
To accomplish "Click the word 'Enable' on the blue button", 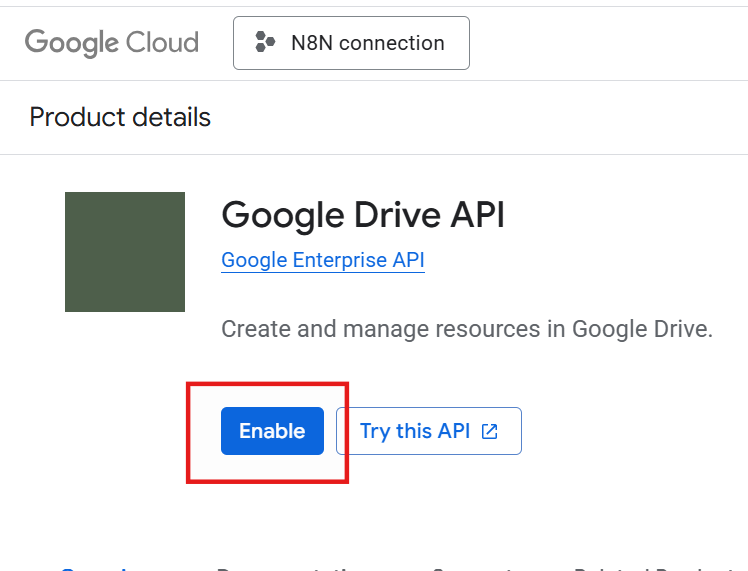I will [272, 431].
